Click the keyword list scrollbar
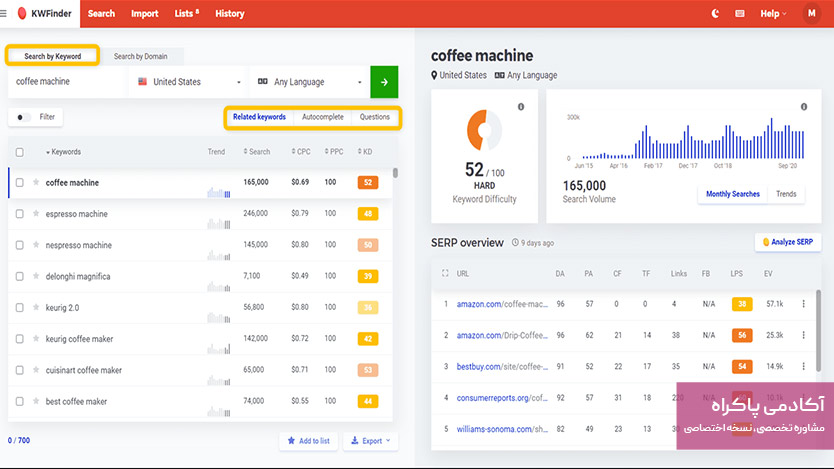Image resolution: width=834 pixels, height=469 pixels. click(395, 173)
